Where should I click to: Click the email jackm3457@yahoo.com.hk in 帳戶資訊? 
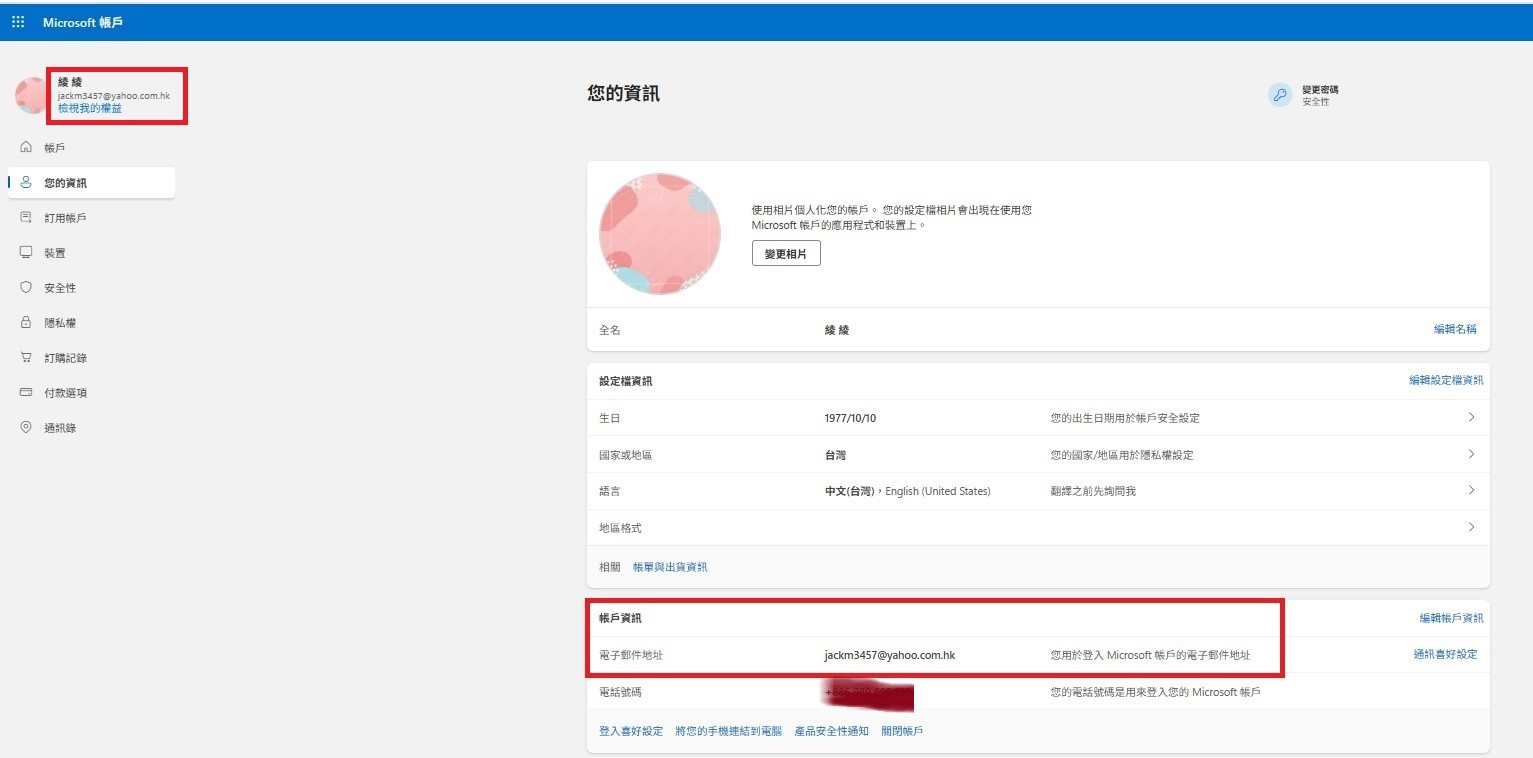890,655
